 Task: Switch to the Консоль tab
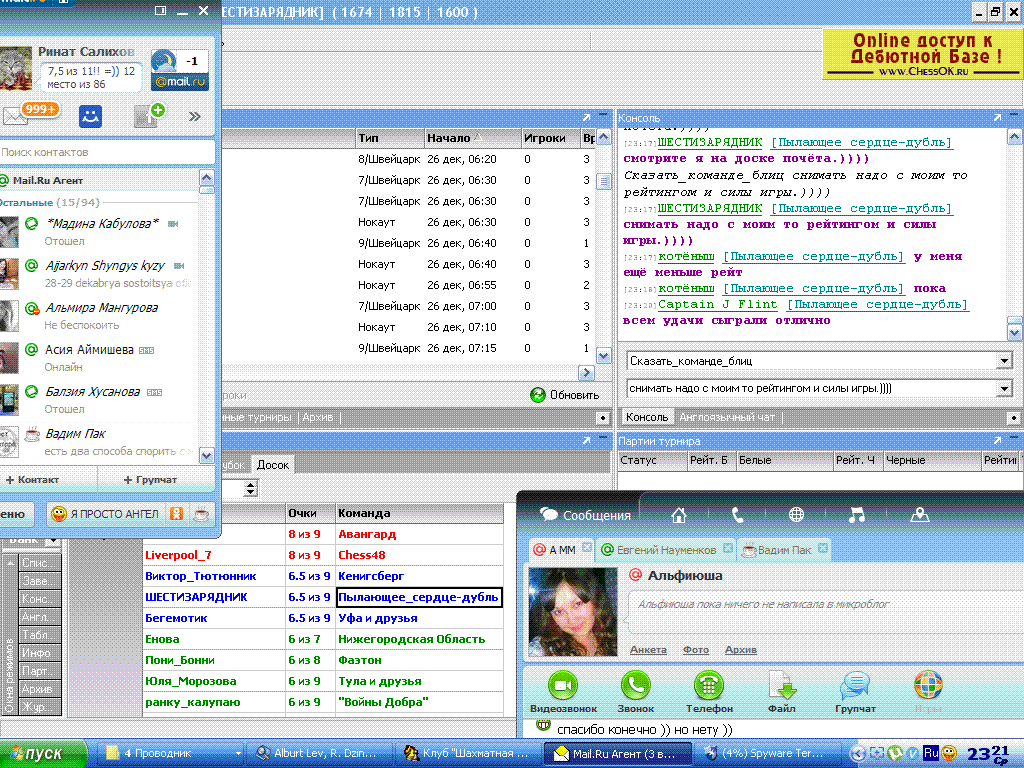tap(647, 417)
